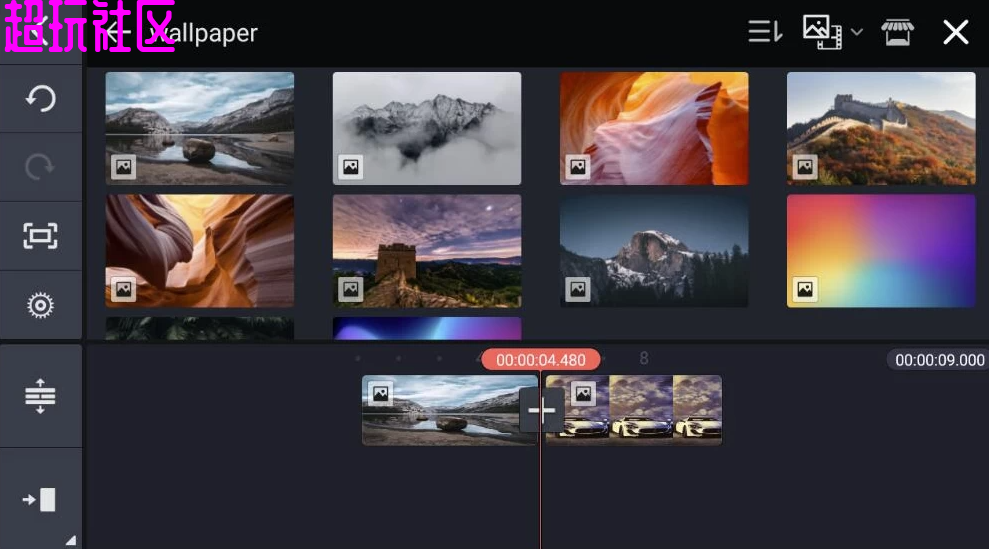Choose the Half Dome mountain wallpaper
This screenshot has height=549, width=989.
654,250
